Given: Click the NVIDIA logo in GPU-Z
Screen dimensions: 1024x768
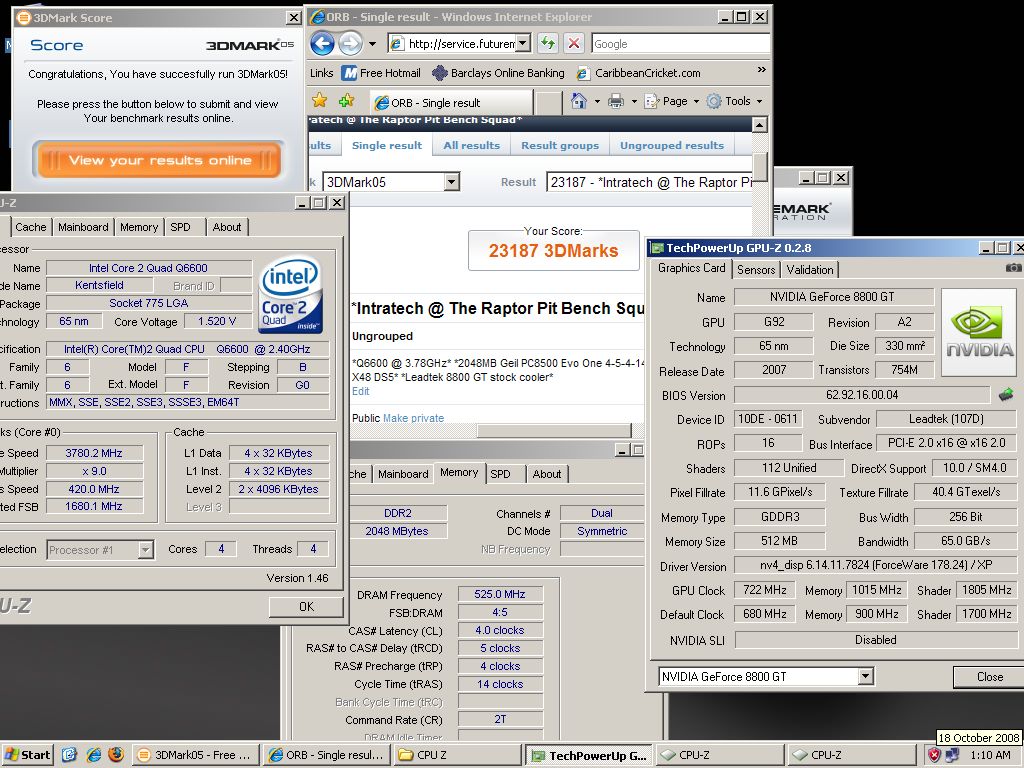Looking at the screenshot, I should (x=979, y=332).
